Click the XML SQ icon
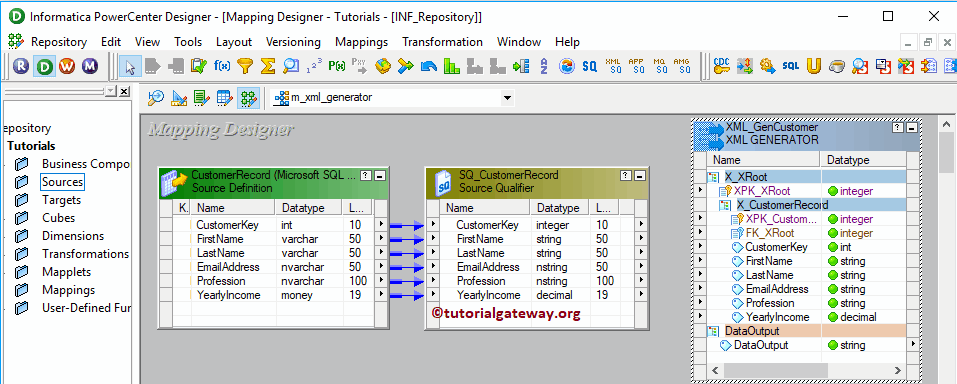This screenshot has width=957, height=384. (x=613, y=66)
